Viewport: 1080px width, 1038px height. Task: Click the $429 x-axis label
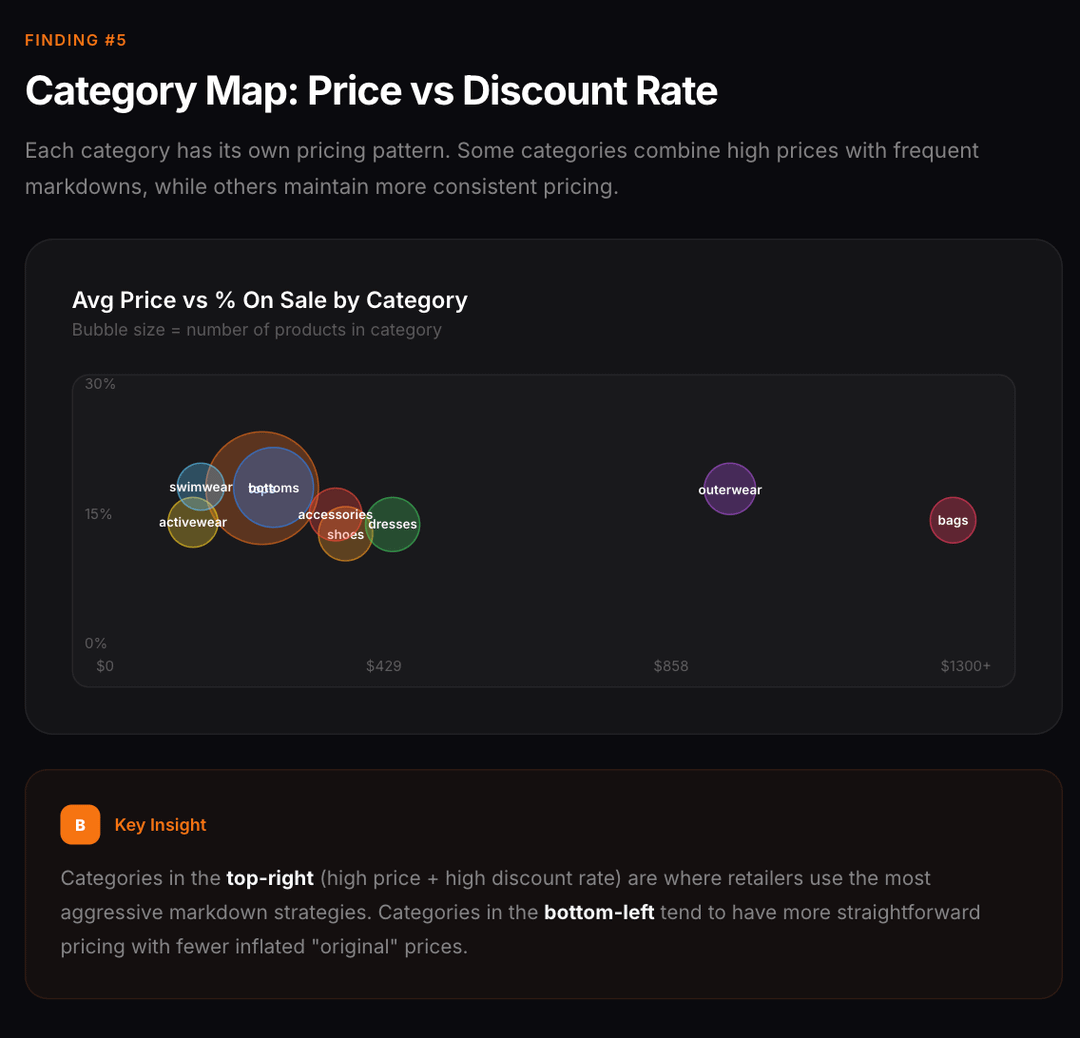pyautogui.click(x=384, y=666)
